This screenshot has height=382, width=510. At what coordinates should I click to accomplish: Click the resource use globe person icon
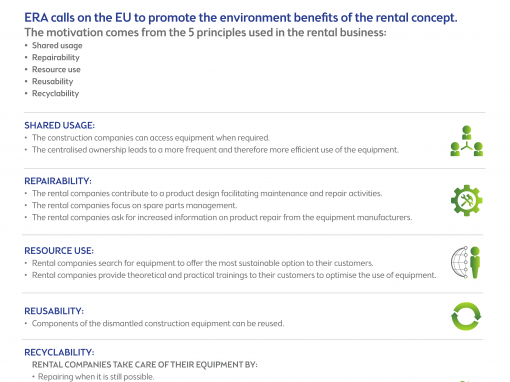pyautogui.click(x=466, y=262)
